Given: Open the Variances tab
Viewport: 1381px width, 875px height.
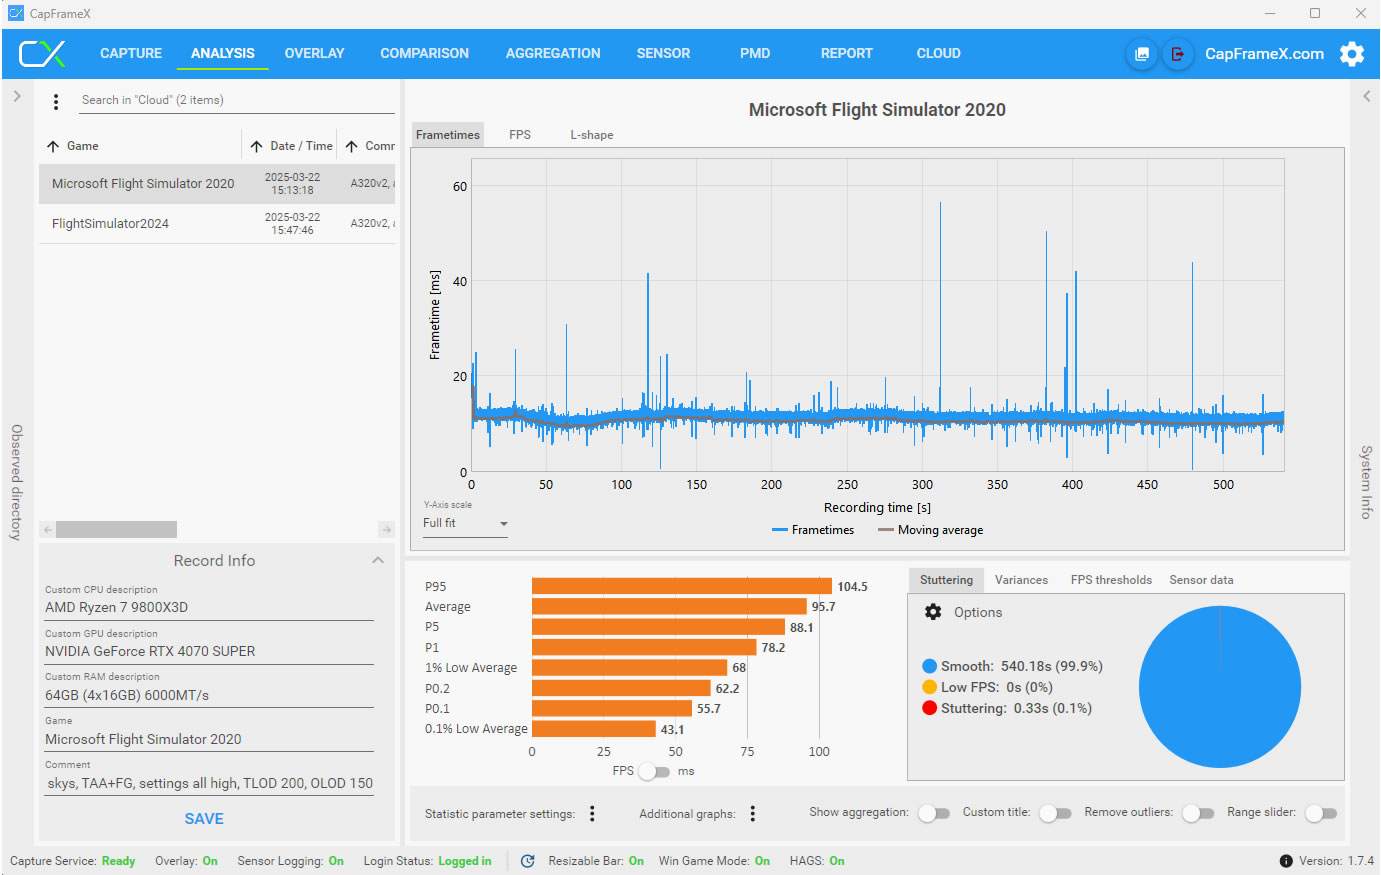Looking at the screenshot, I should (x=1021, y=580).
